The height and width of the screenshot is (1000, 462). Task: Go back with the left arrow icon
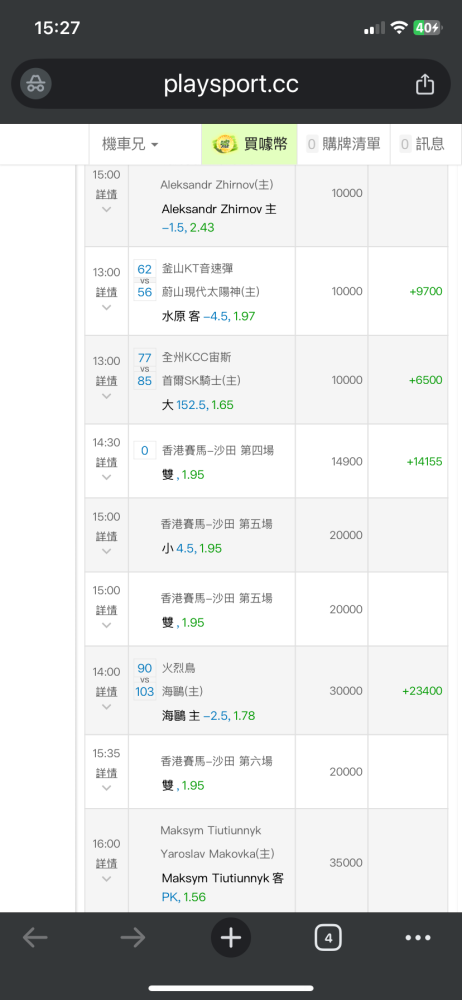[x=35, y=938]
